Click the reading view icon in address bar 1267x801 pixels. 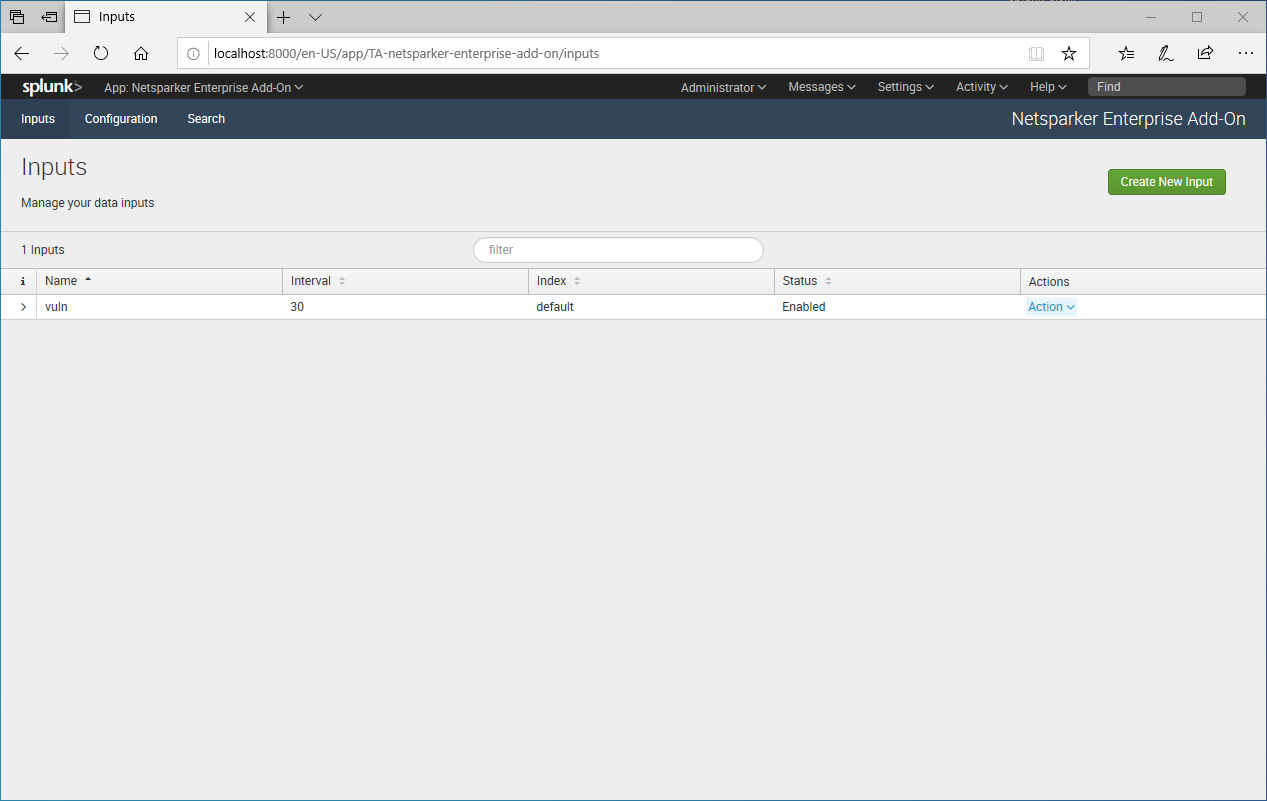tap(1036, 53)
